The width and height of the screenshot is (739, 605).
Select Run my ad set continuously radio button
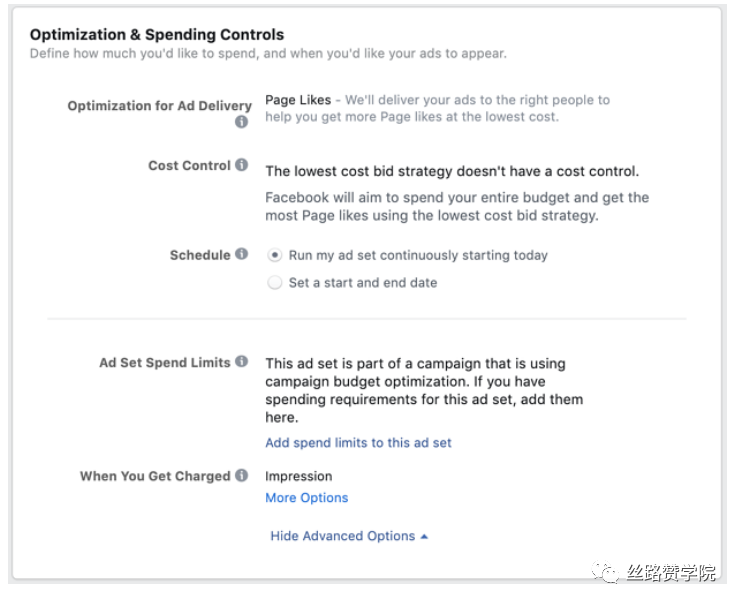[x=275, y=255]
